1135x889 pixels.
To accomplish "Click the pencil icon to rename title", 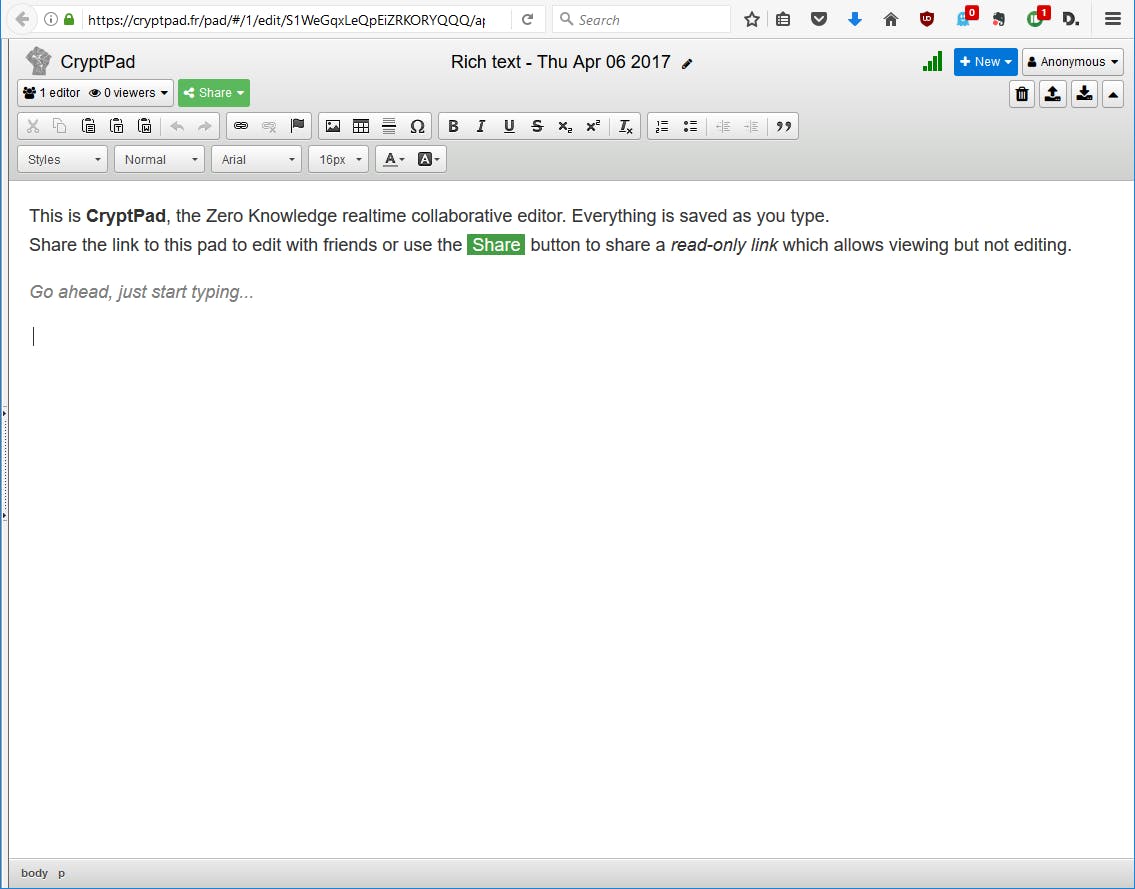I will pos(687,64).
